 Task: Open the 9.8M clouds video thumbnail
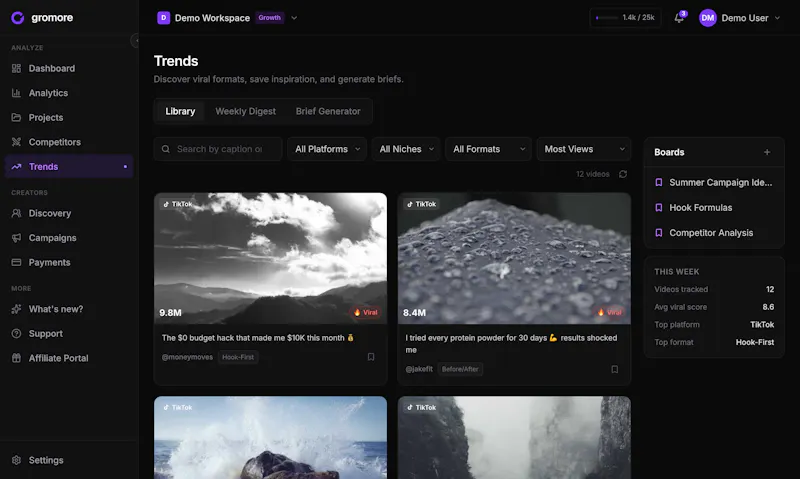(x=270, y=258)
